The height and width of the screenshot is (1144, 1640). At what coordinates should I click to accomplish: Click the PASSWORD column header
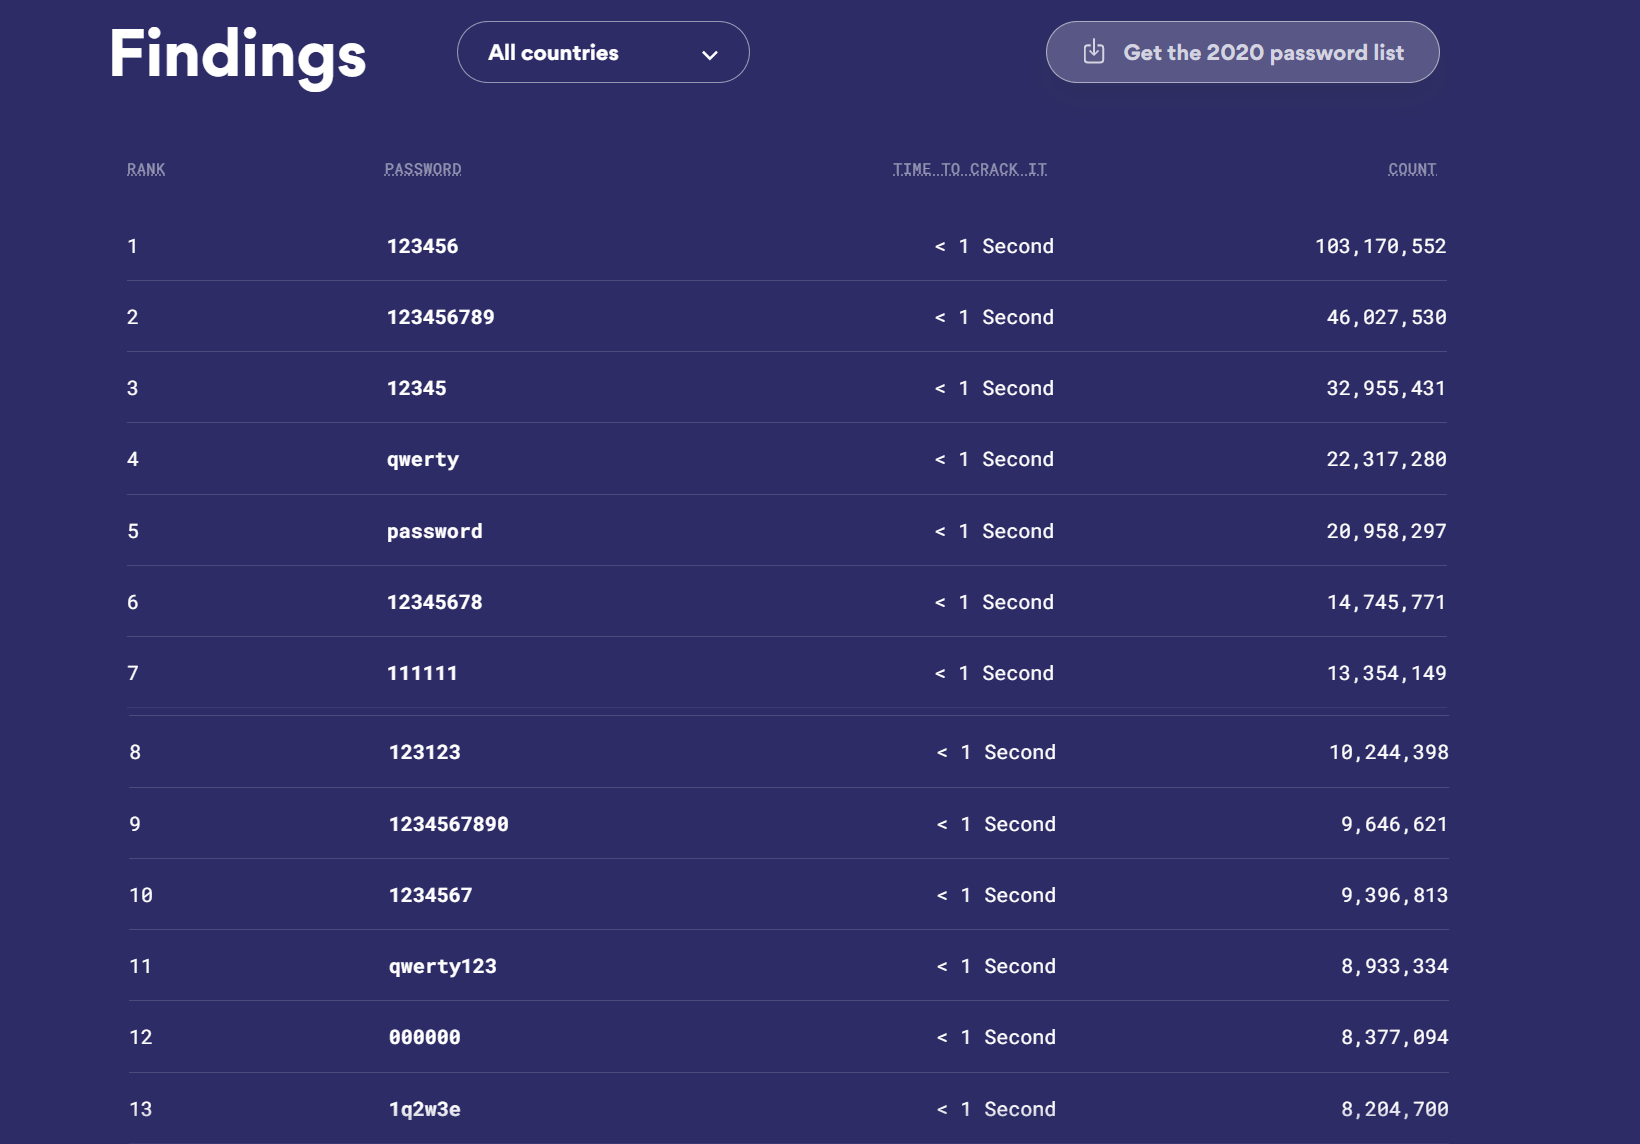(423, 169)
